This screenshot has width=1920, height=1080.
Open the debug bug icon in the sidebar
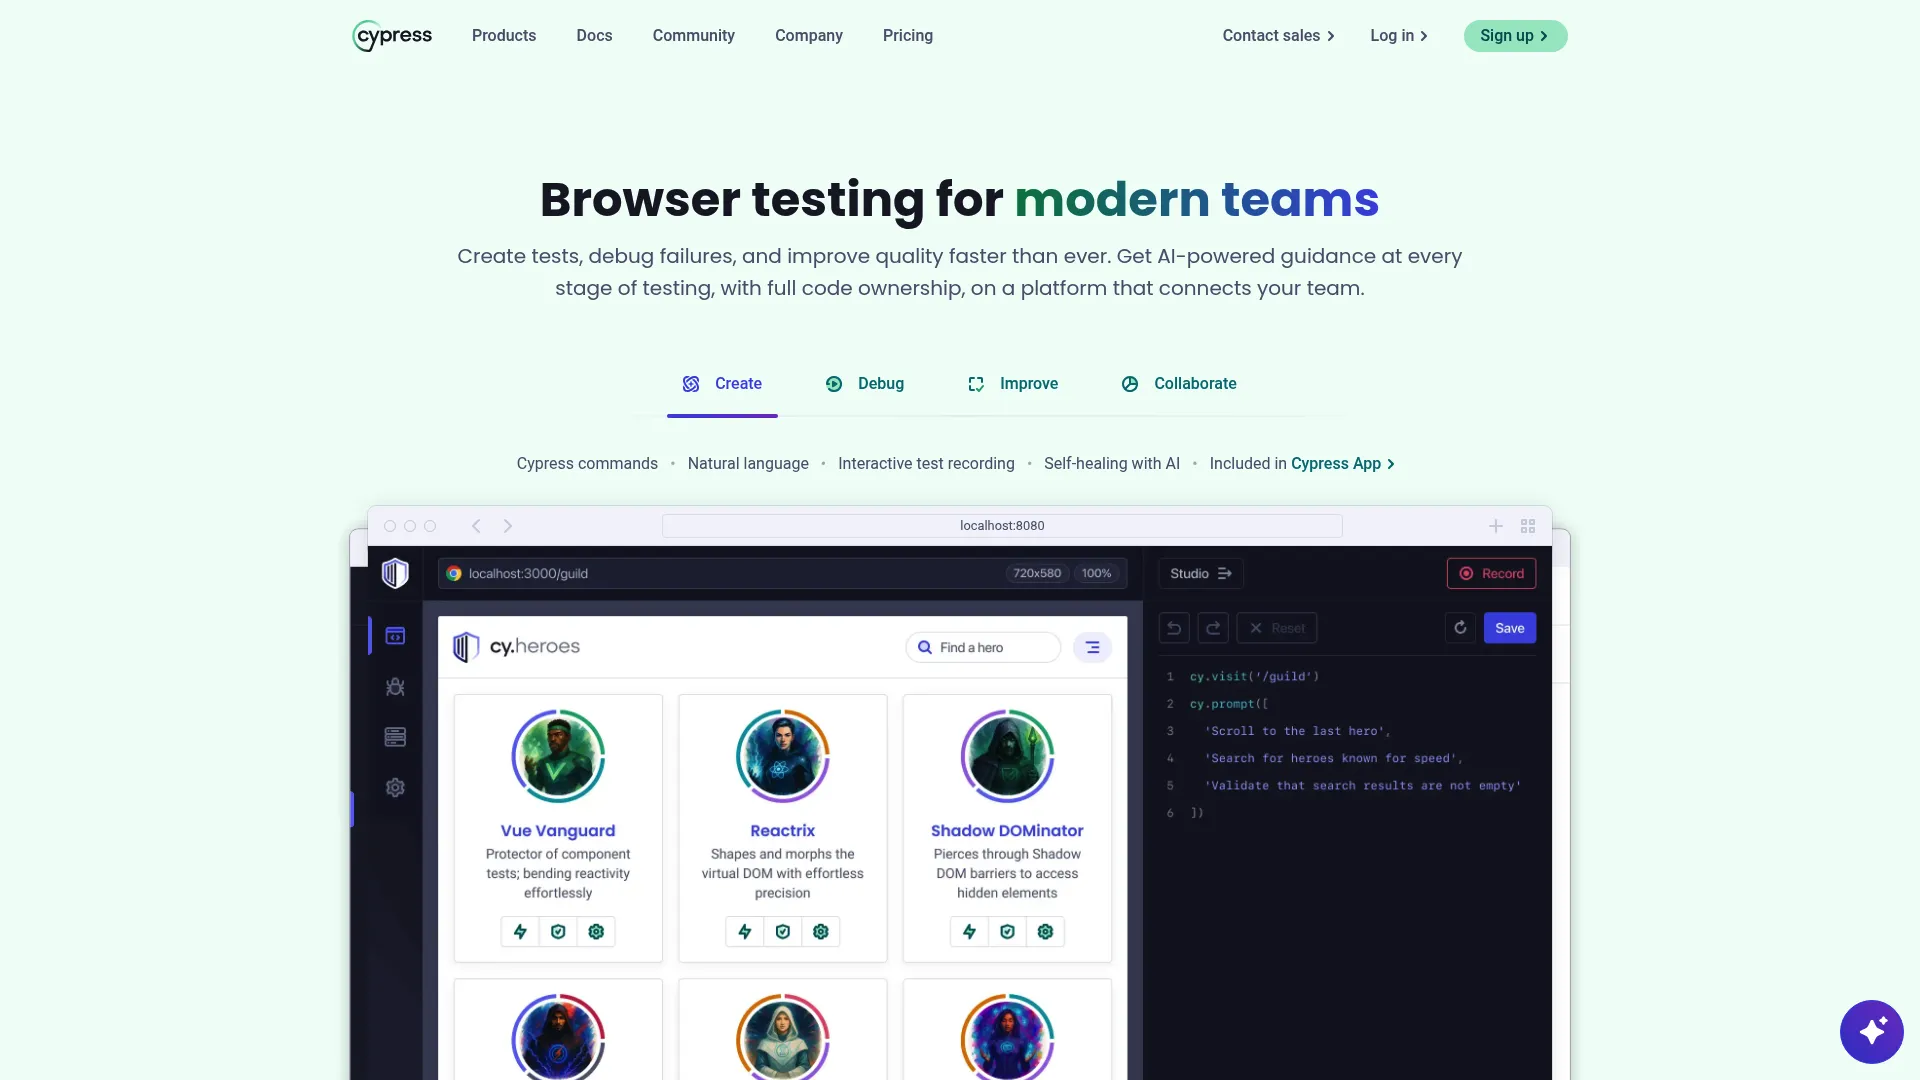[395, 687]
